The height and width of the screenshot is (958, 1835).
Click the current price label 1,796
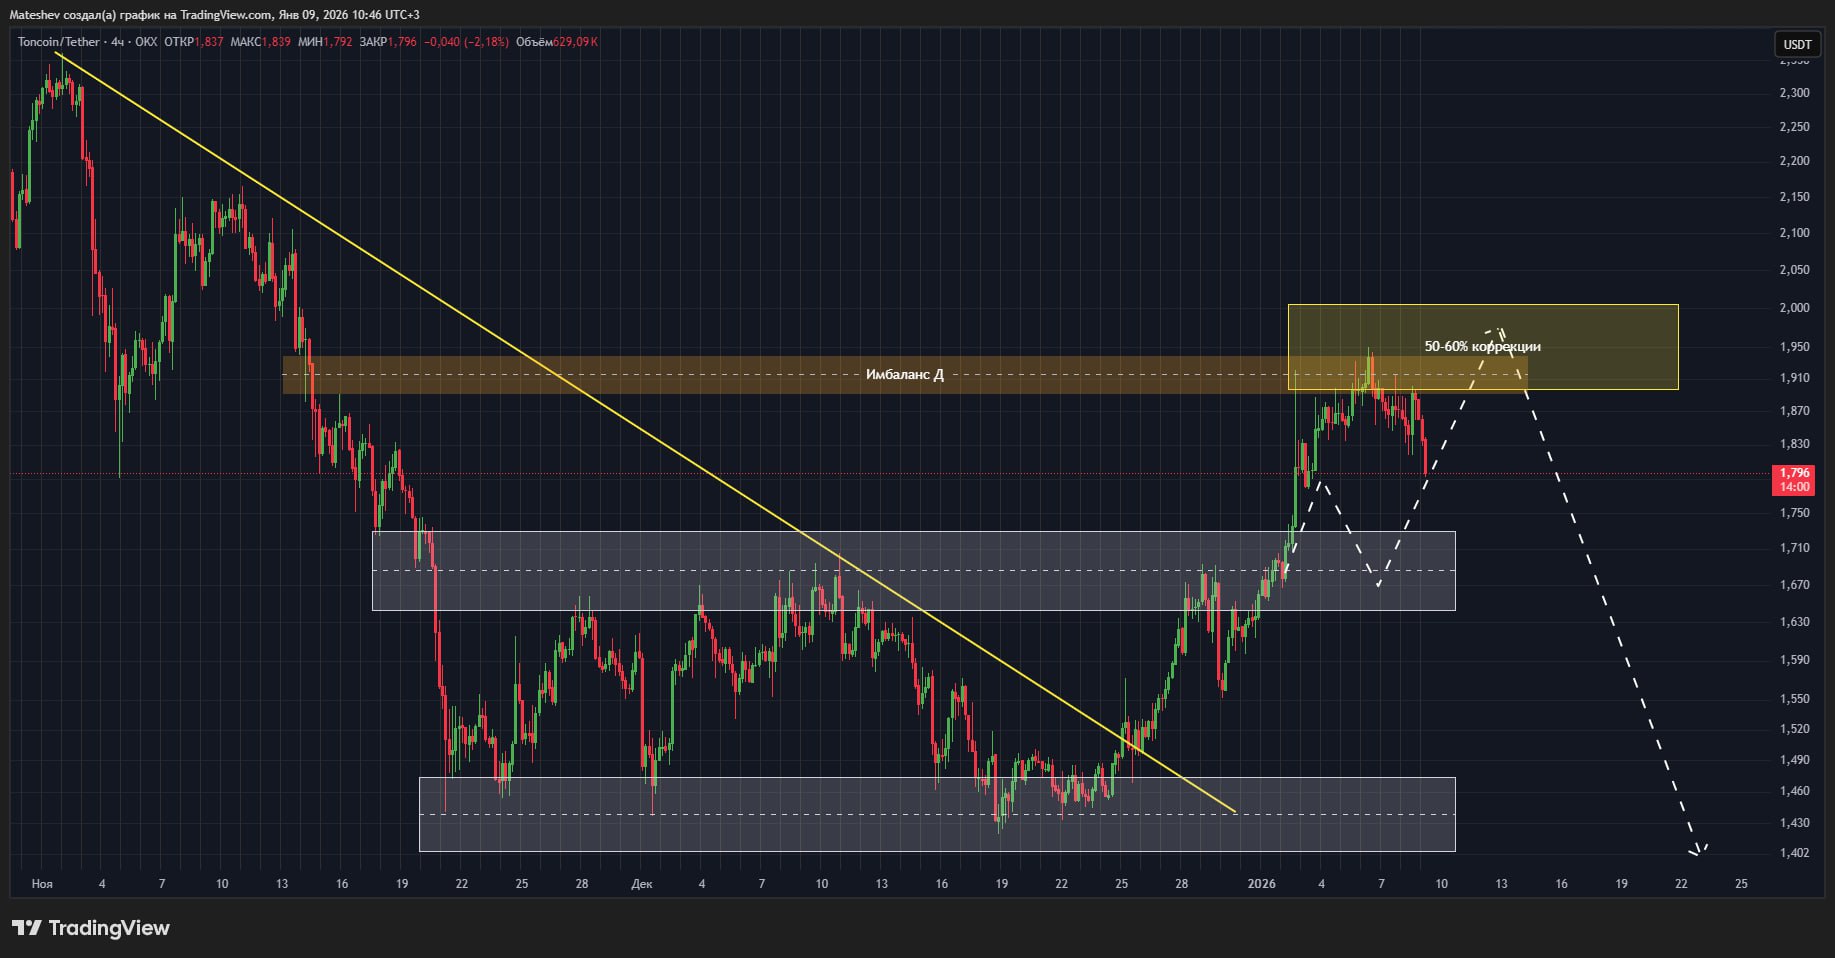[x=1794, y=473]
